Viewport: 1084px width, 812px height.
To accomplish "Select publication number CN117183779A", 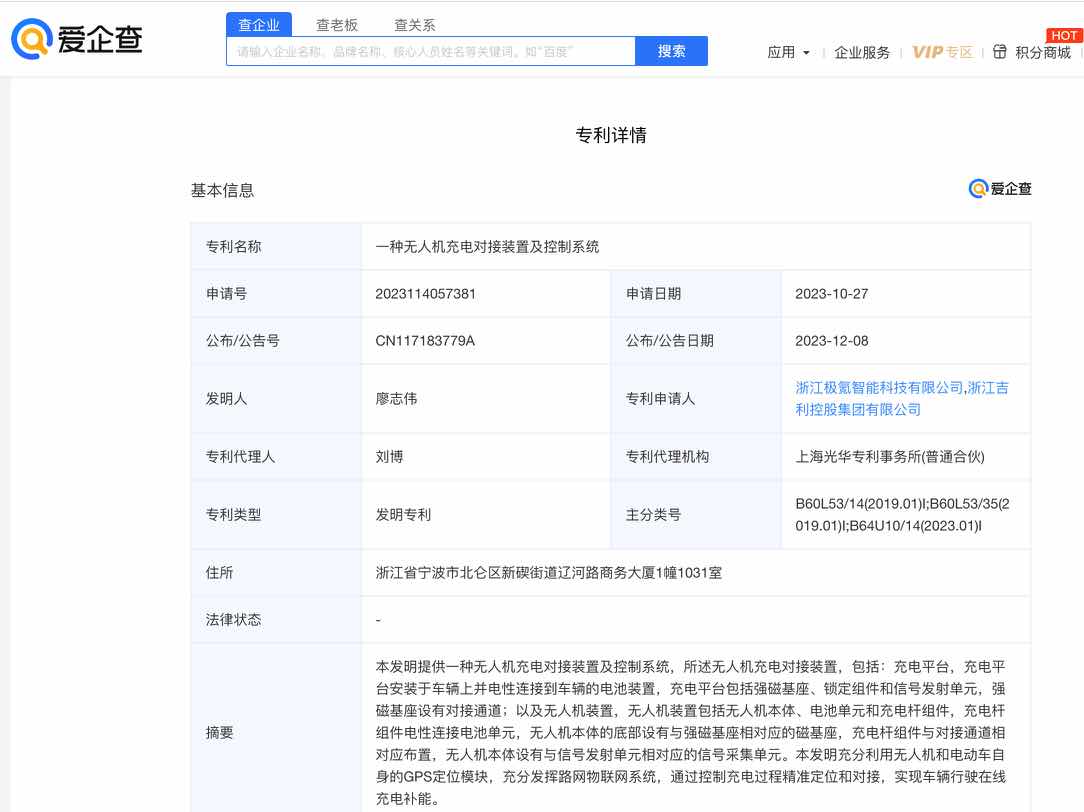I will point(425,341).
